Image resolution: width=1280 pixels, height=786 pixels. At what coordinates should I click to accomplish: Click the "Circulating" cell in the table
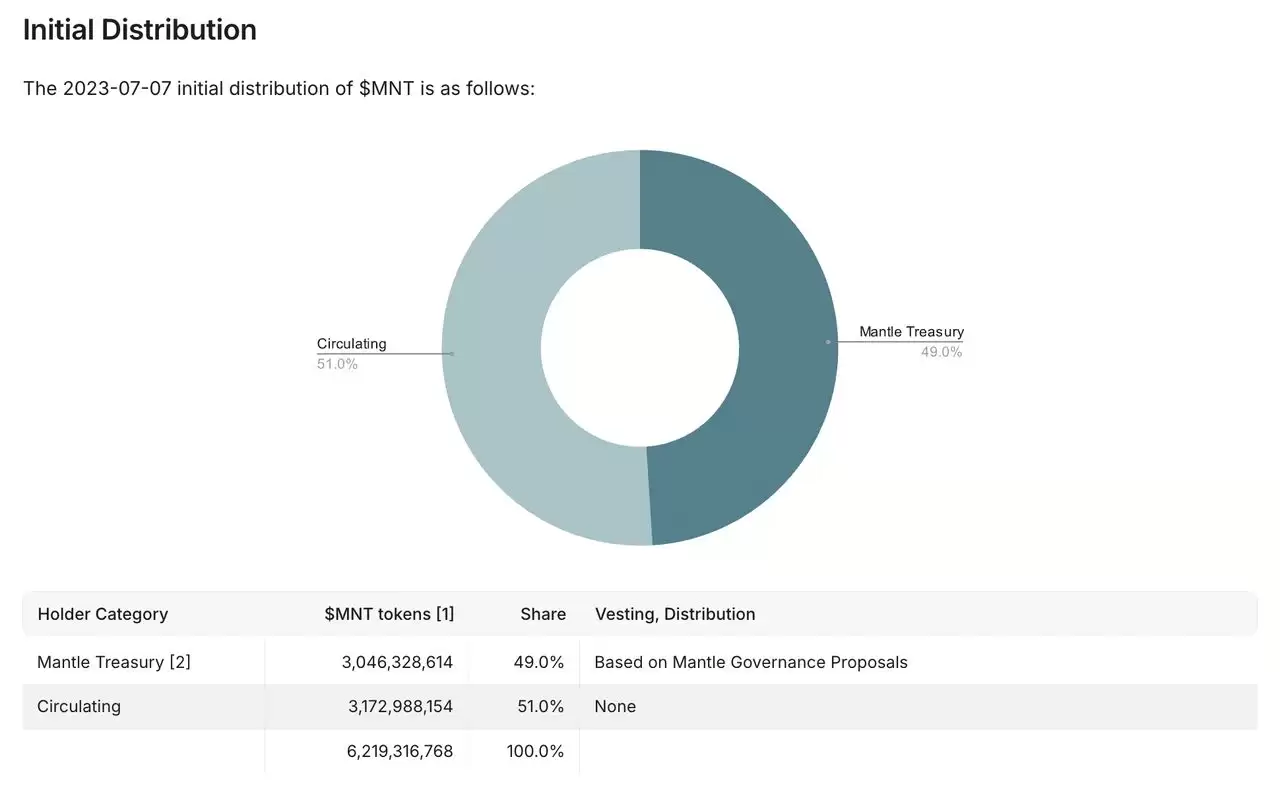[79, 706]
